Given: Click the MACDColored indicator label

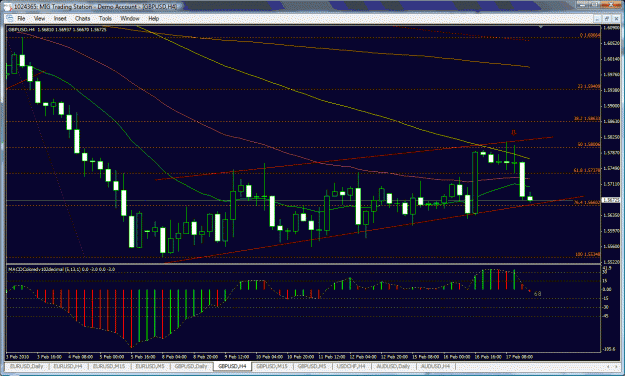Looking at the screenshot, I should tap(61, 270).
